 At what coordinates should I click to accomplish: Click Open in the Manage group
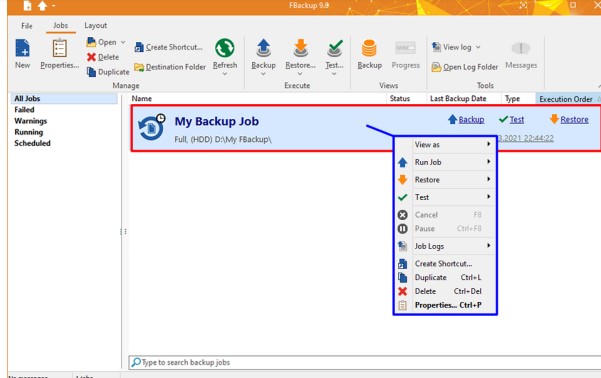coord(102,42)
